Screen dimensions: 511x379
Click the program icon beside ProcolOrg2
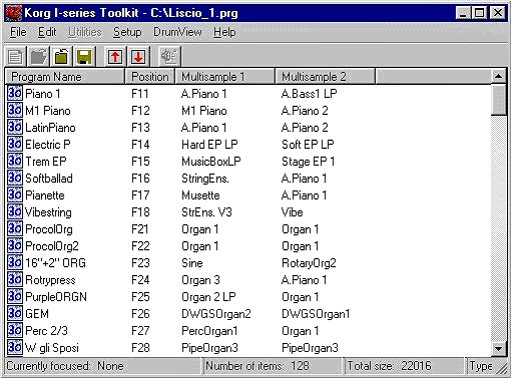point(15,246)
